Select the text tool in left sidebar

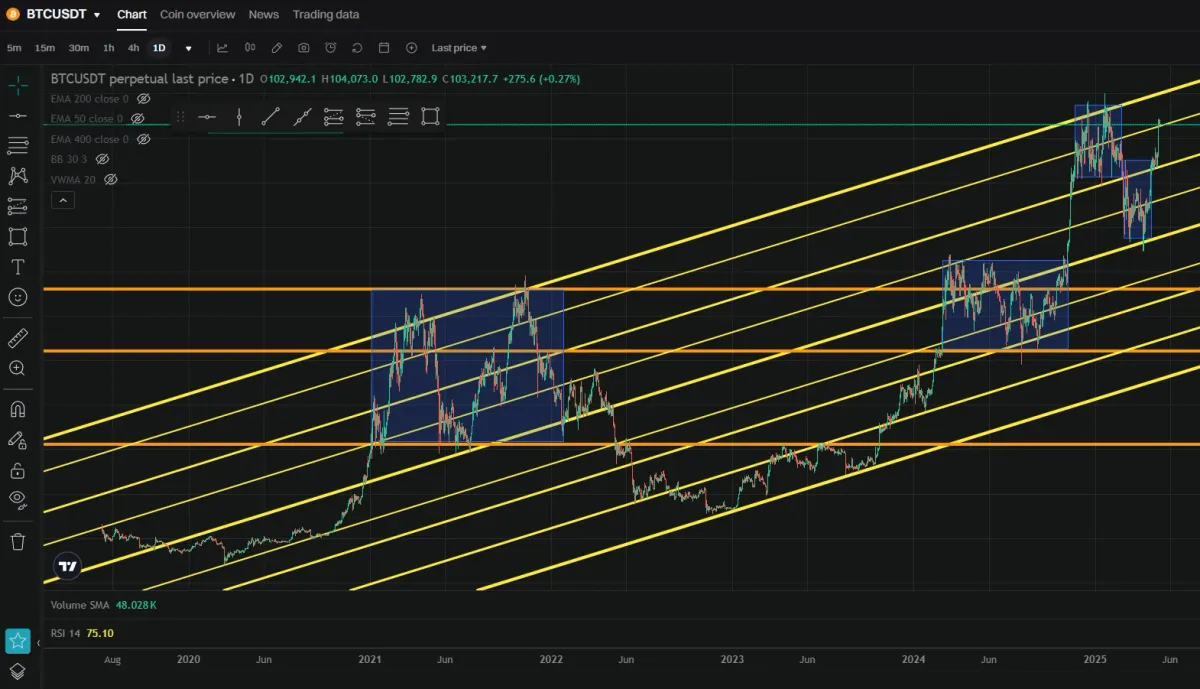(x=18, y=267)
